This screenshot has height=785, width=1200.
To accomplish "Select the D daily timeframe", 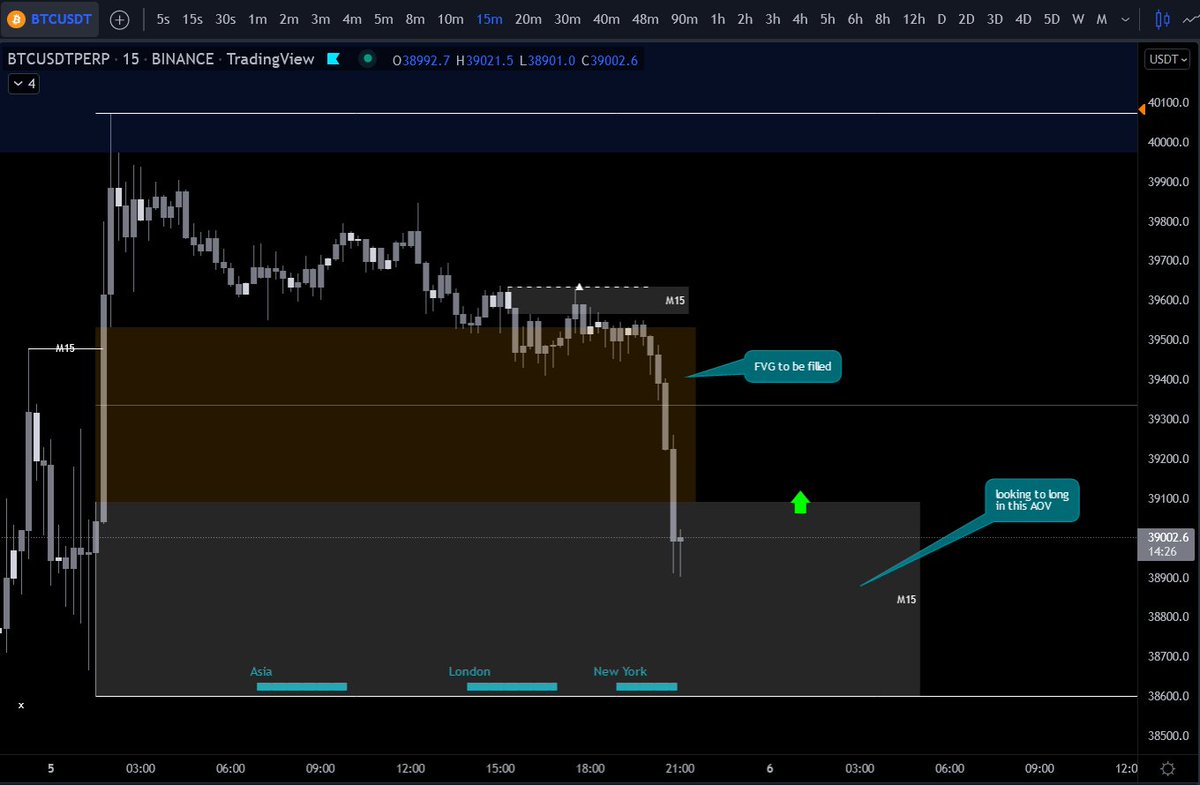I will (941, 19).
